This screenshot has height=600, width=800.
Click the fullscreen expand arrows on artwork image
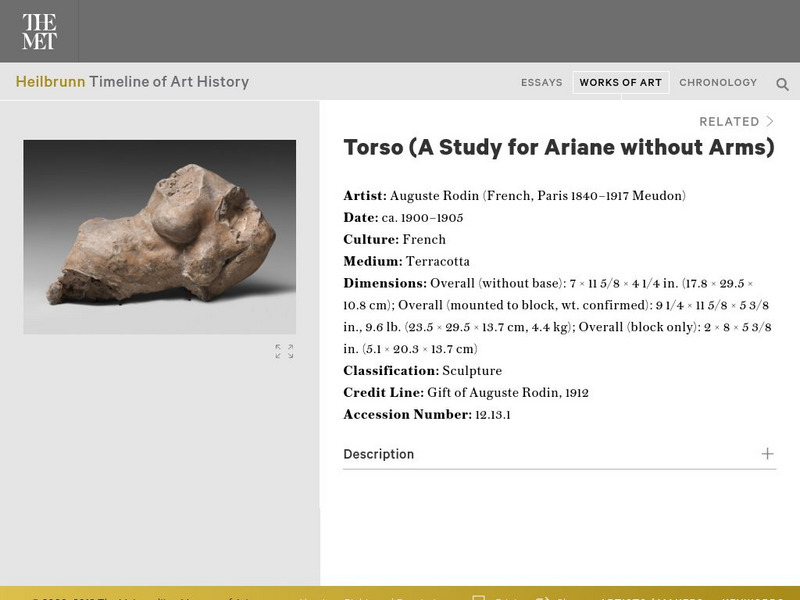click(x=286, y=350)
